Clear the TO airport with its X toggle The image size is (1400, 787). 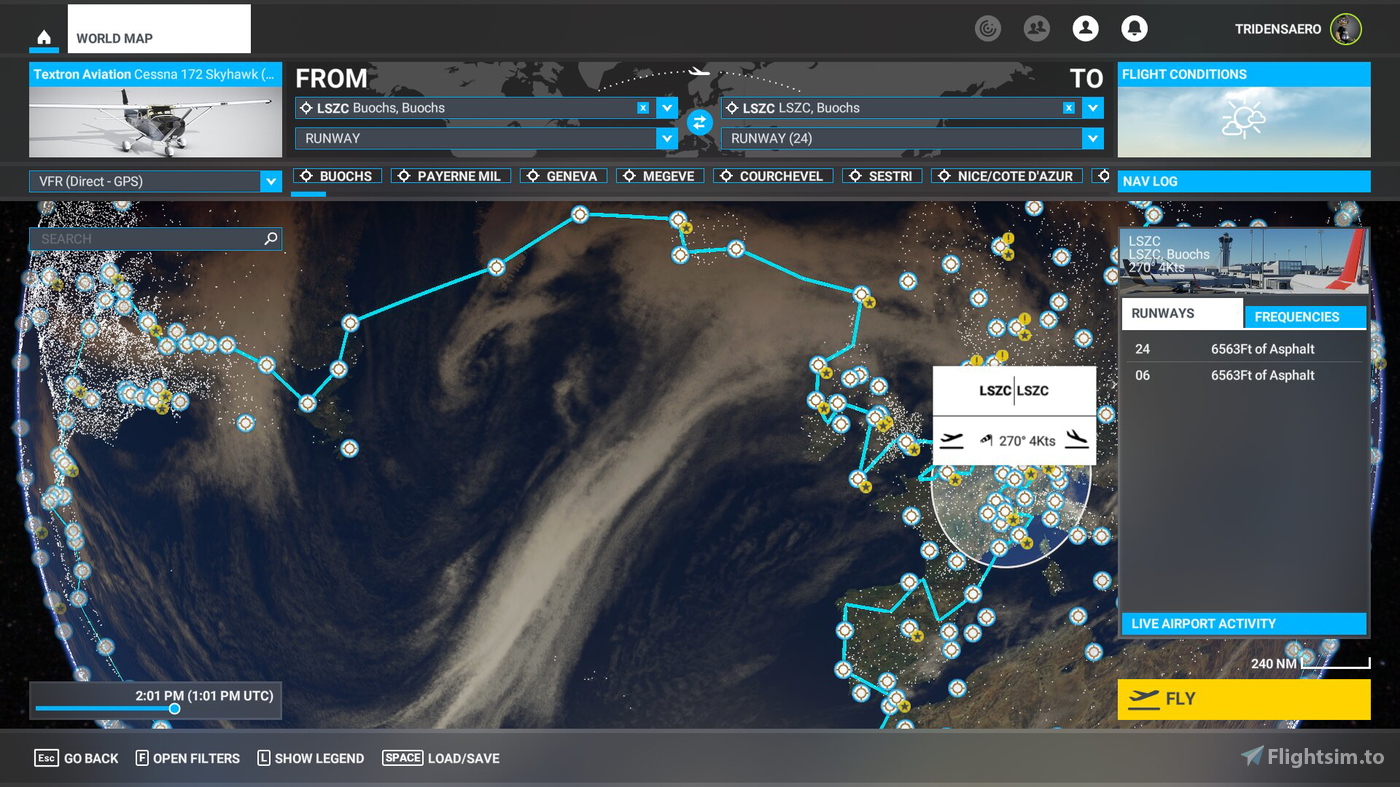(1069, 107)
